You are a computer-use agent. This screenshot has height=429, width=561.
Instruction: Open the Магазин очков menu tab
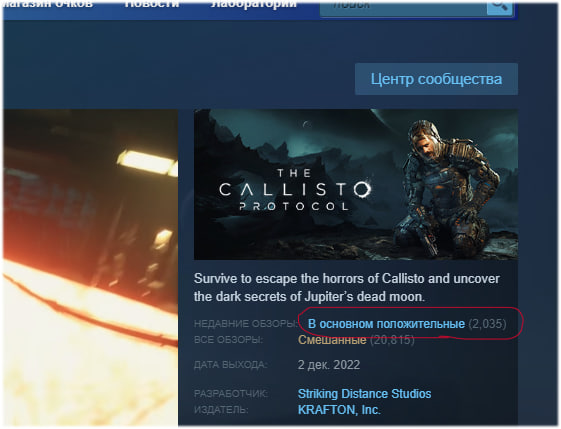[48, 4]
